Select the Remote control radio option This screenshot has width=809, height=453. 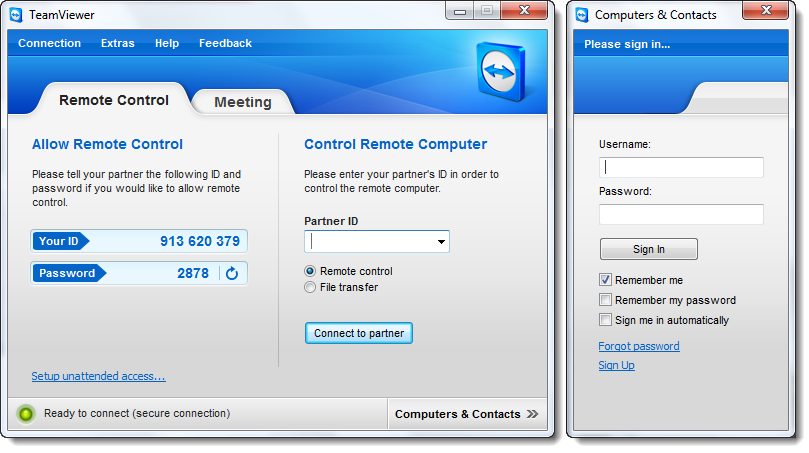point(310,271)
